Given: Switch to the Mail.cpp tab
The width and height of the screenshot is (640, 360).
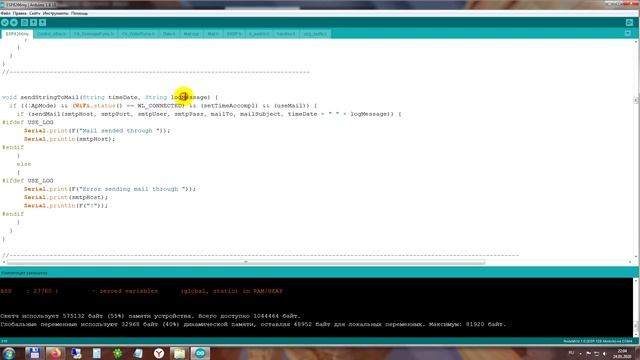Looking at the screenshot, I should pos(191,34).
